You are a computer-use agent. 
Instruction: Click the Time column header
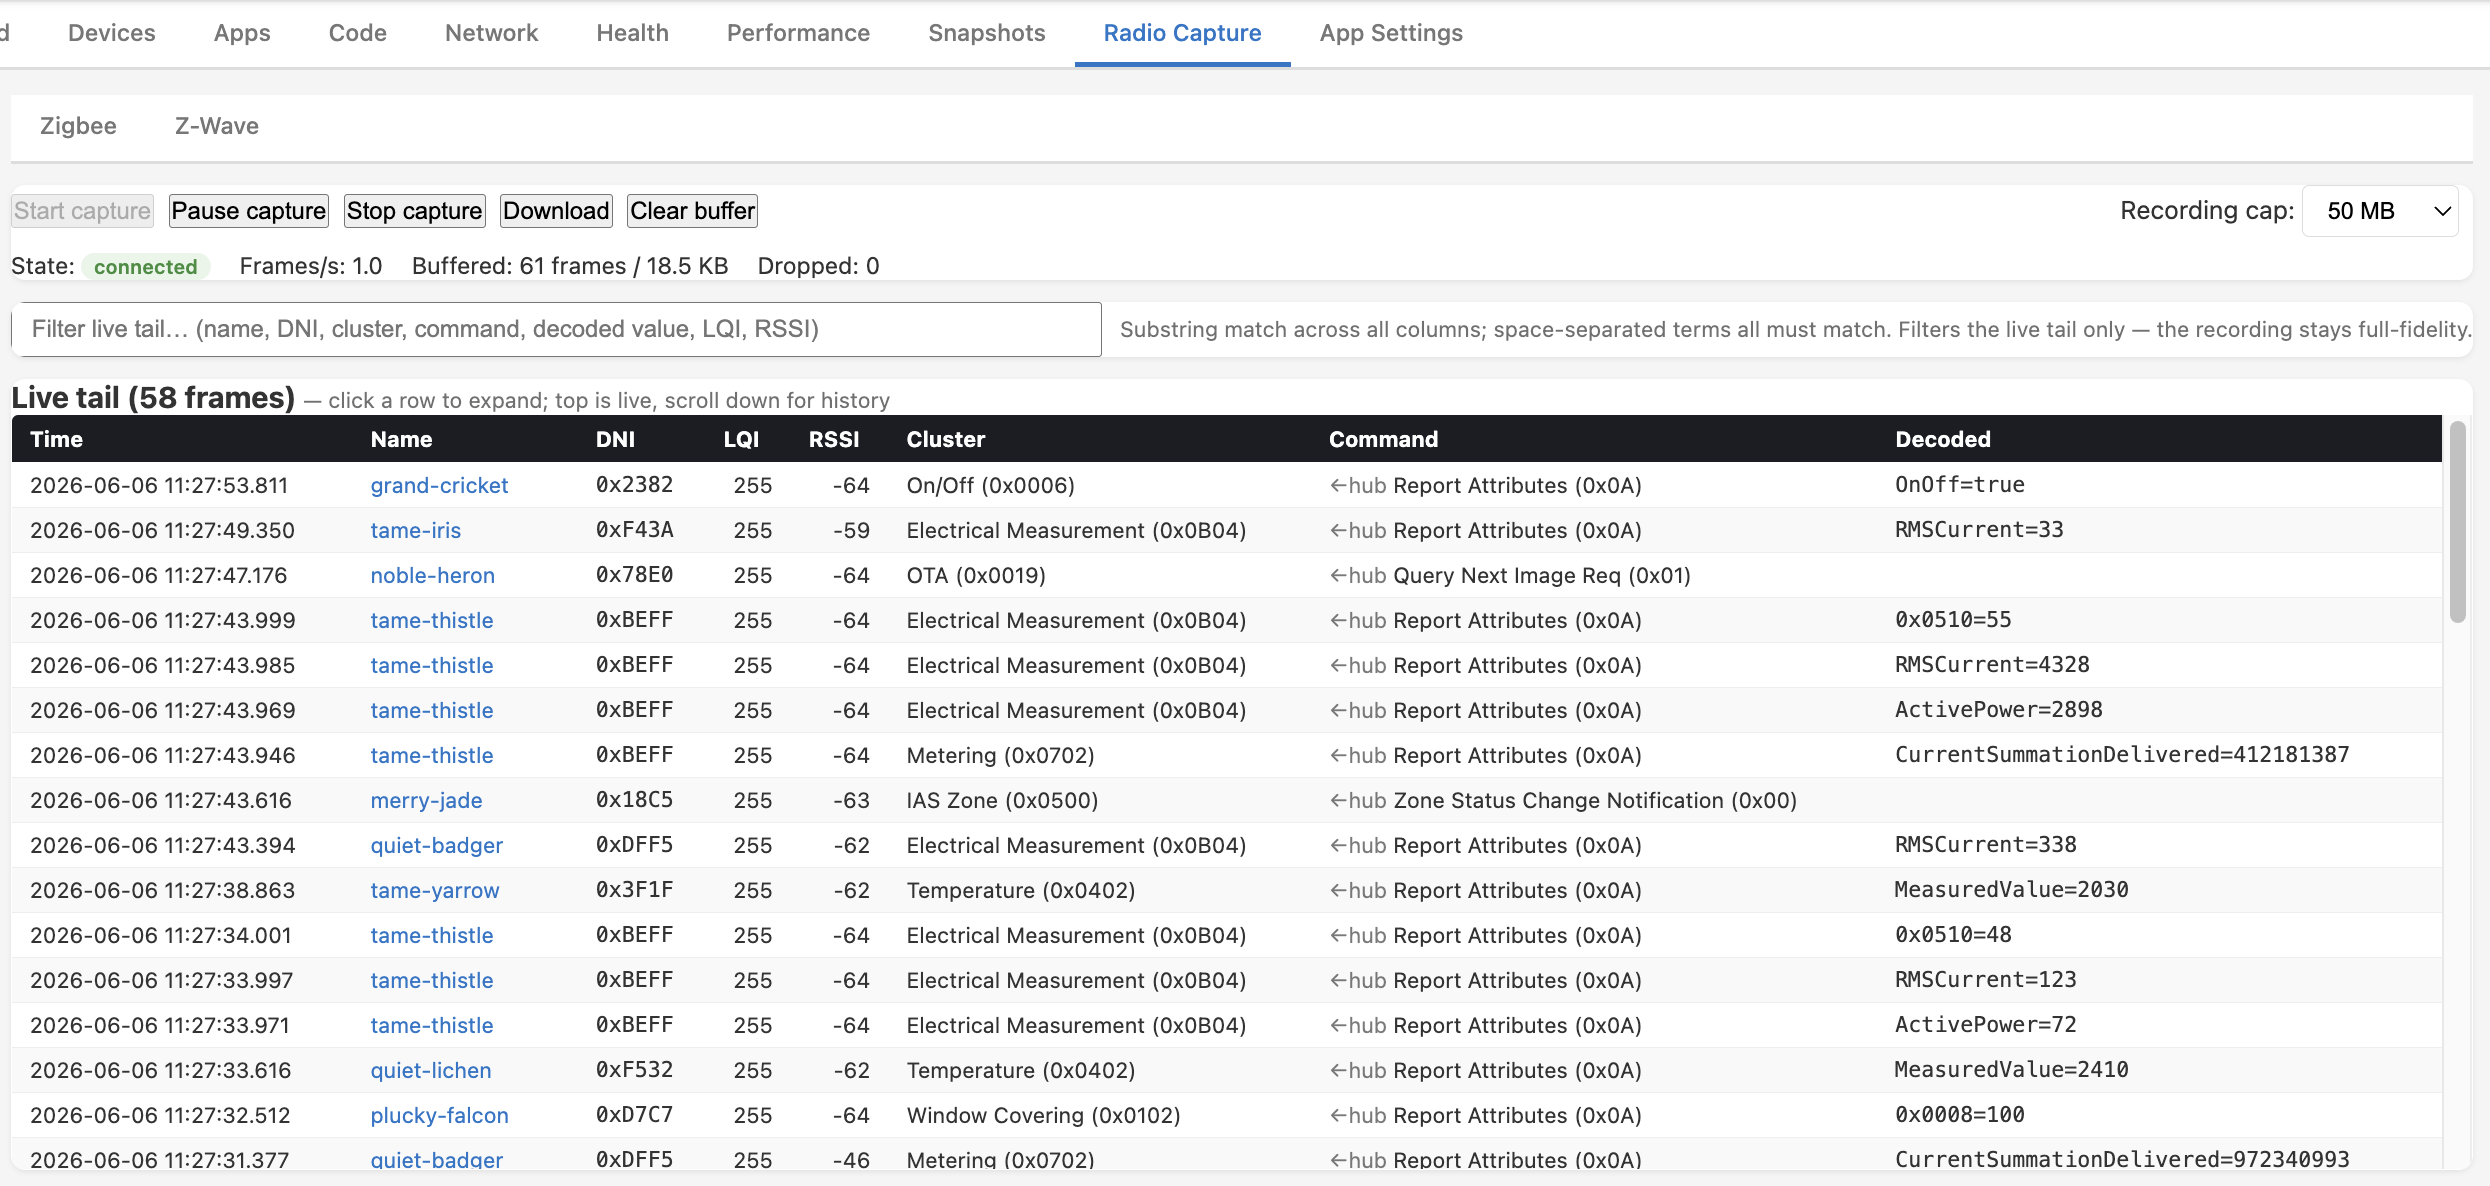[56, 439]
